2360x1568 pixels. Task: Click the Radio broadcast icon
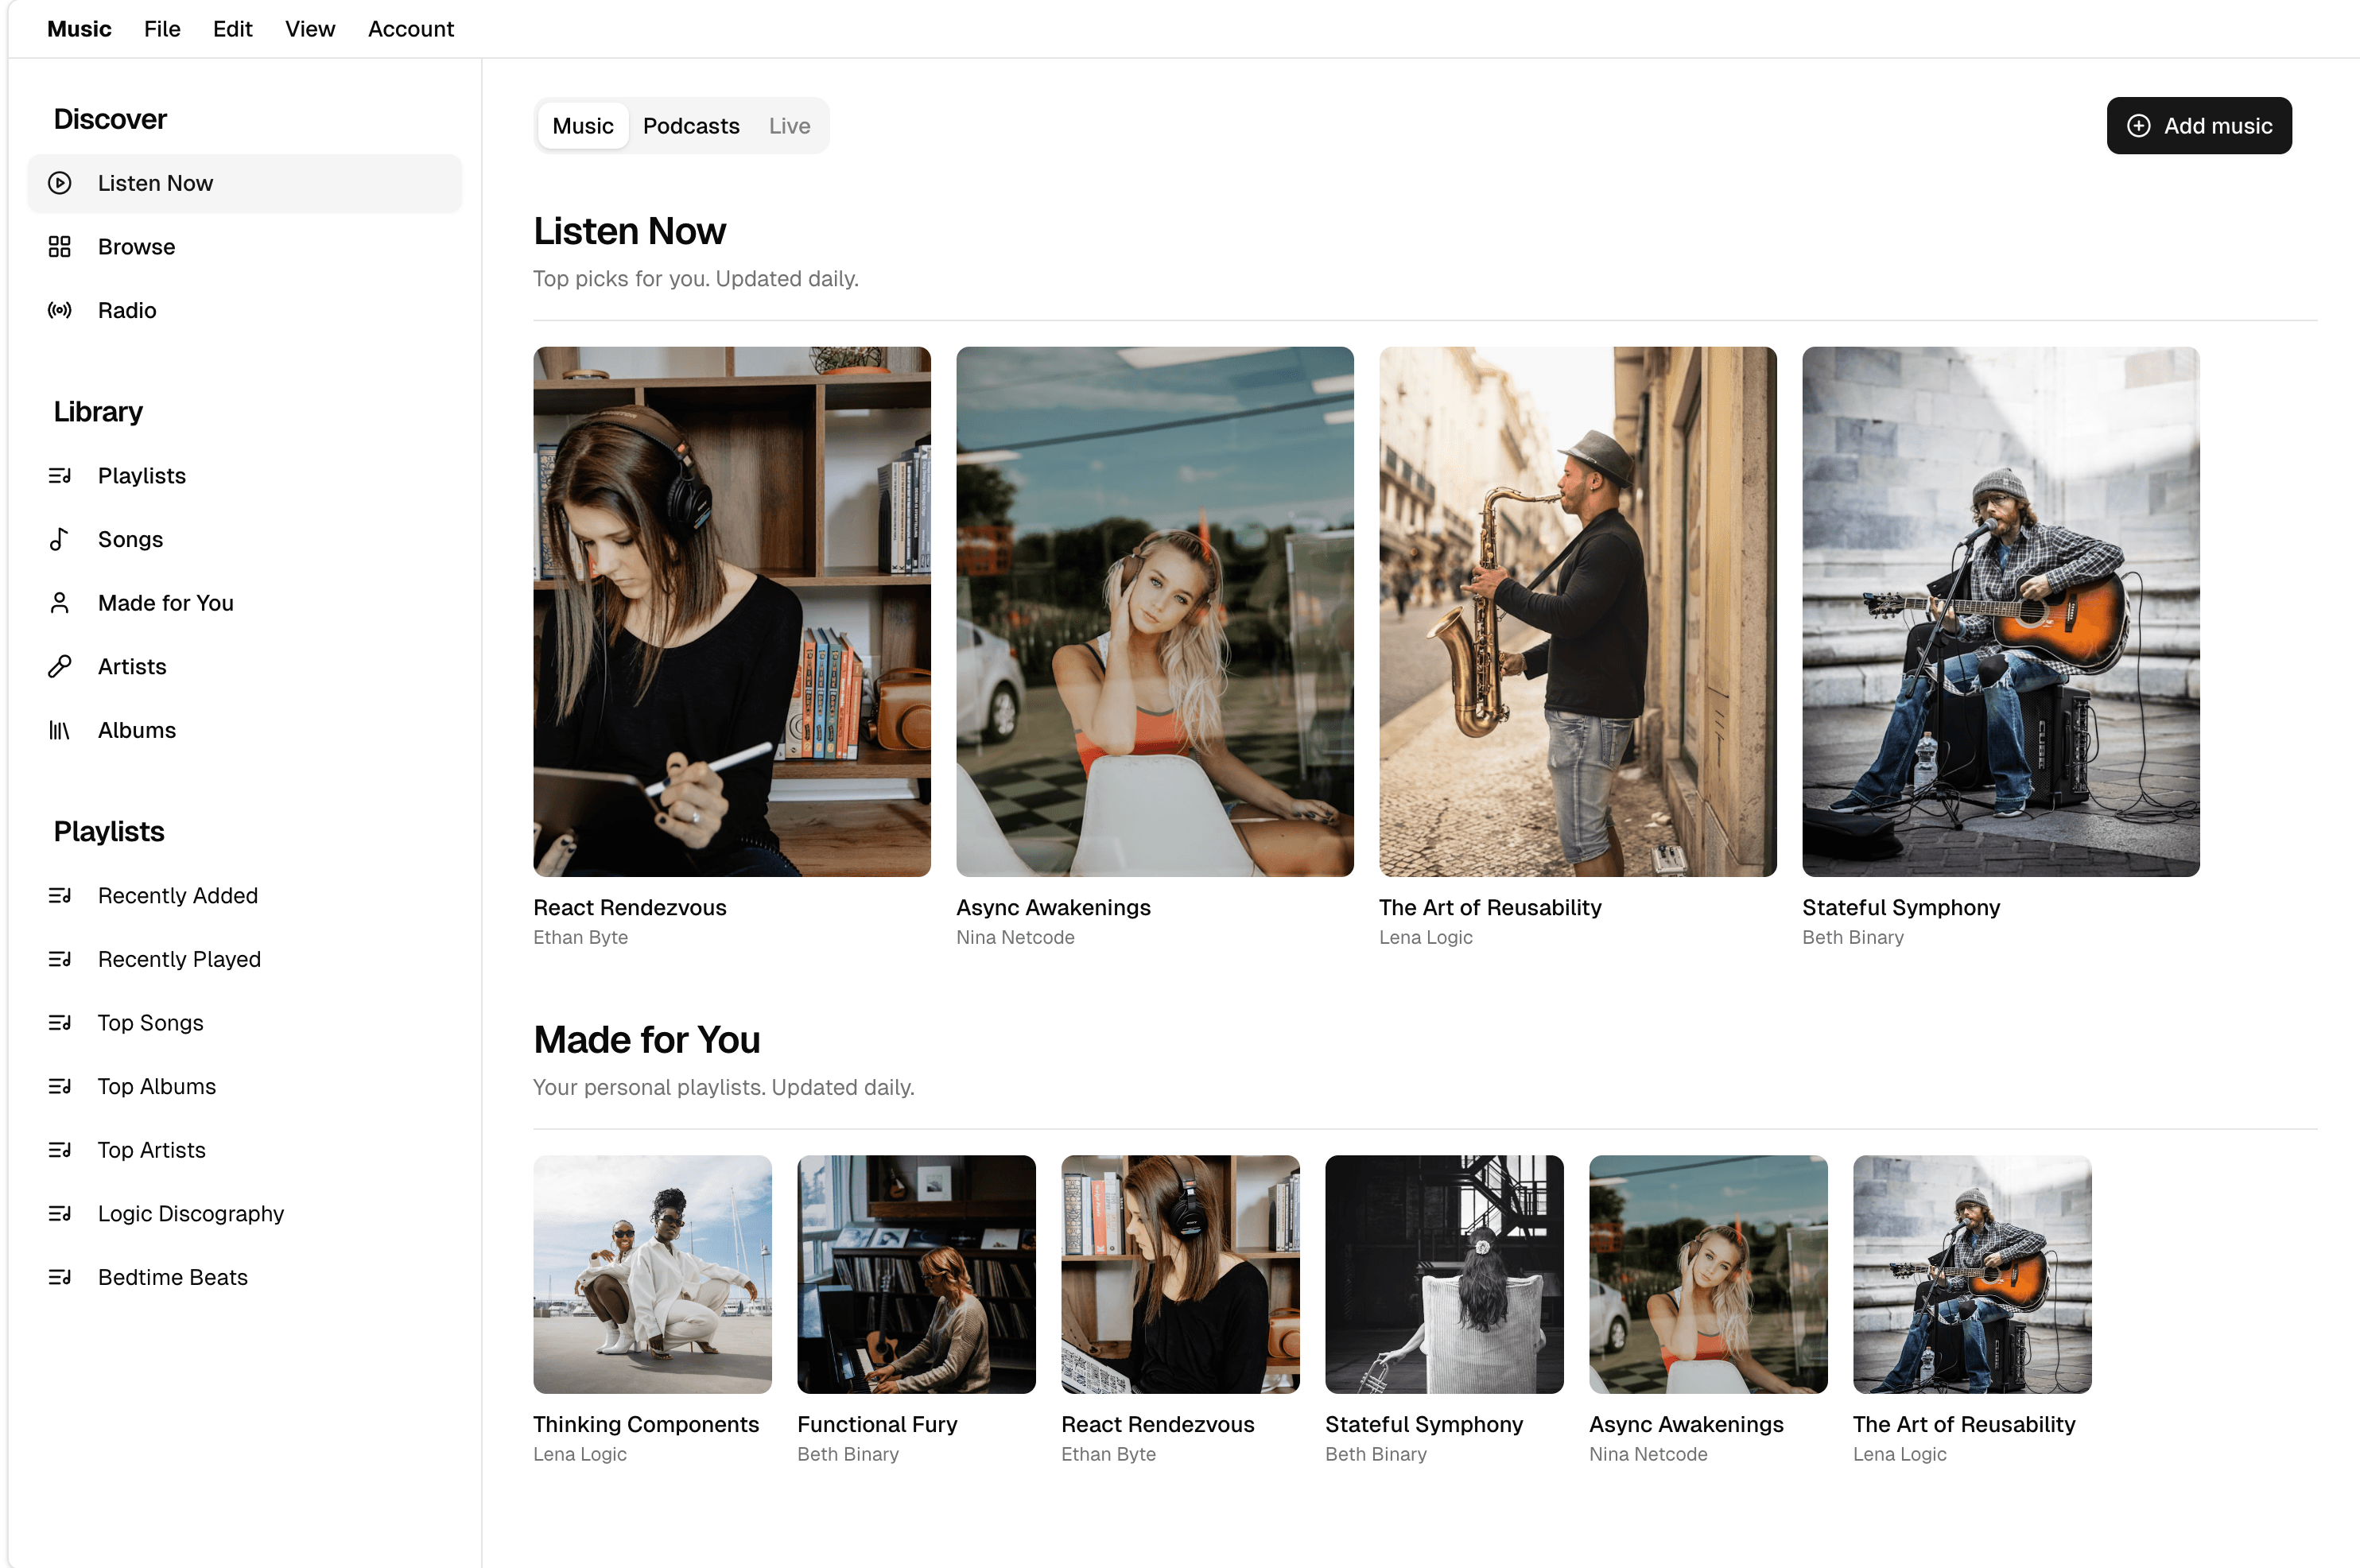point(60,310)
